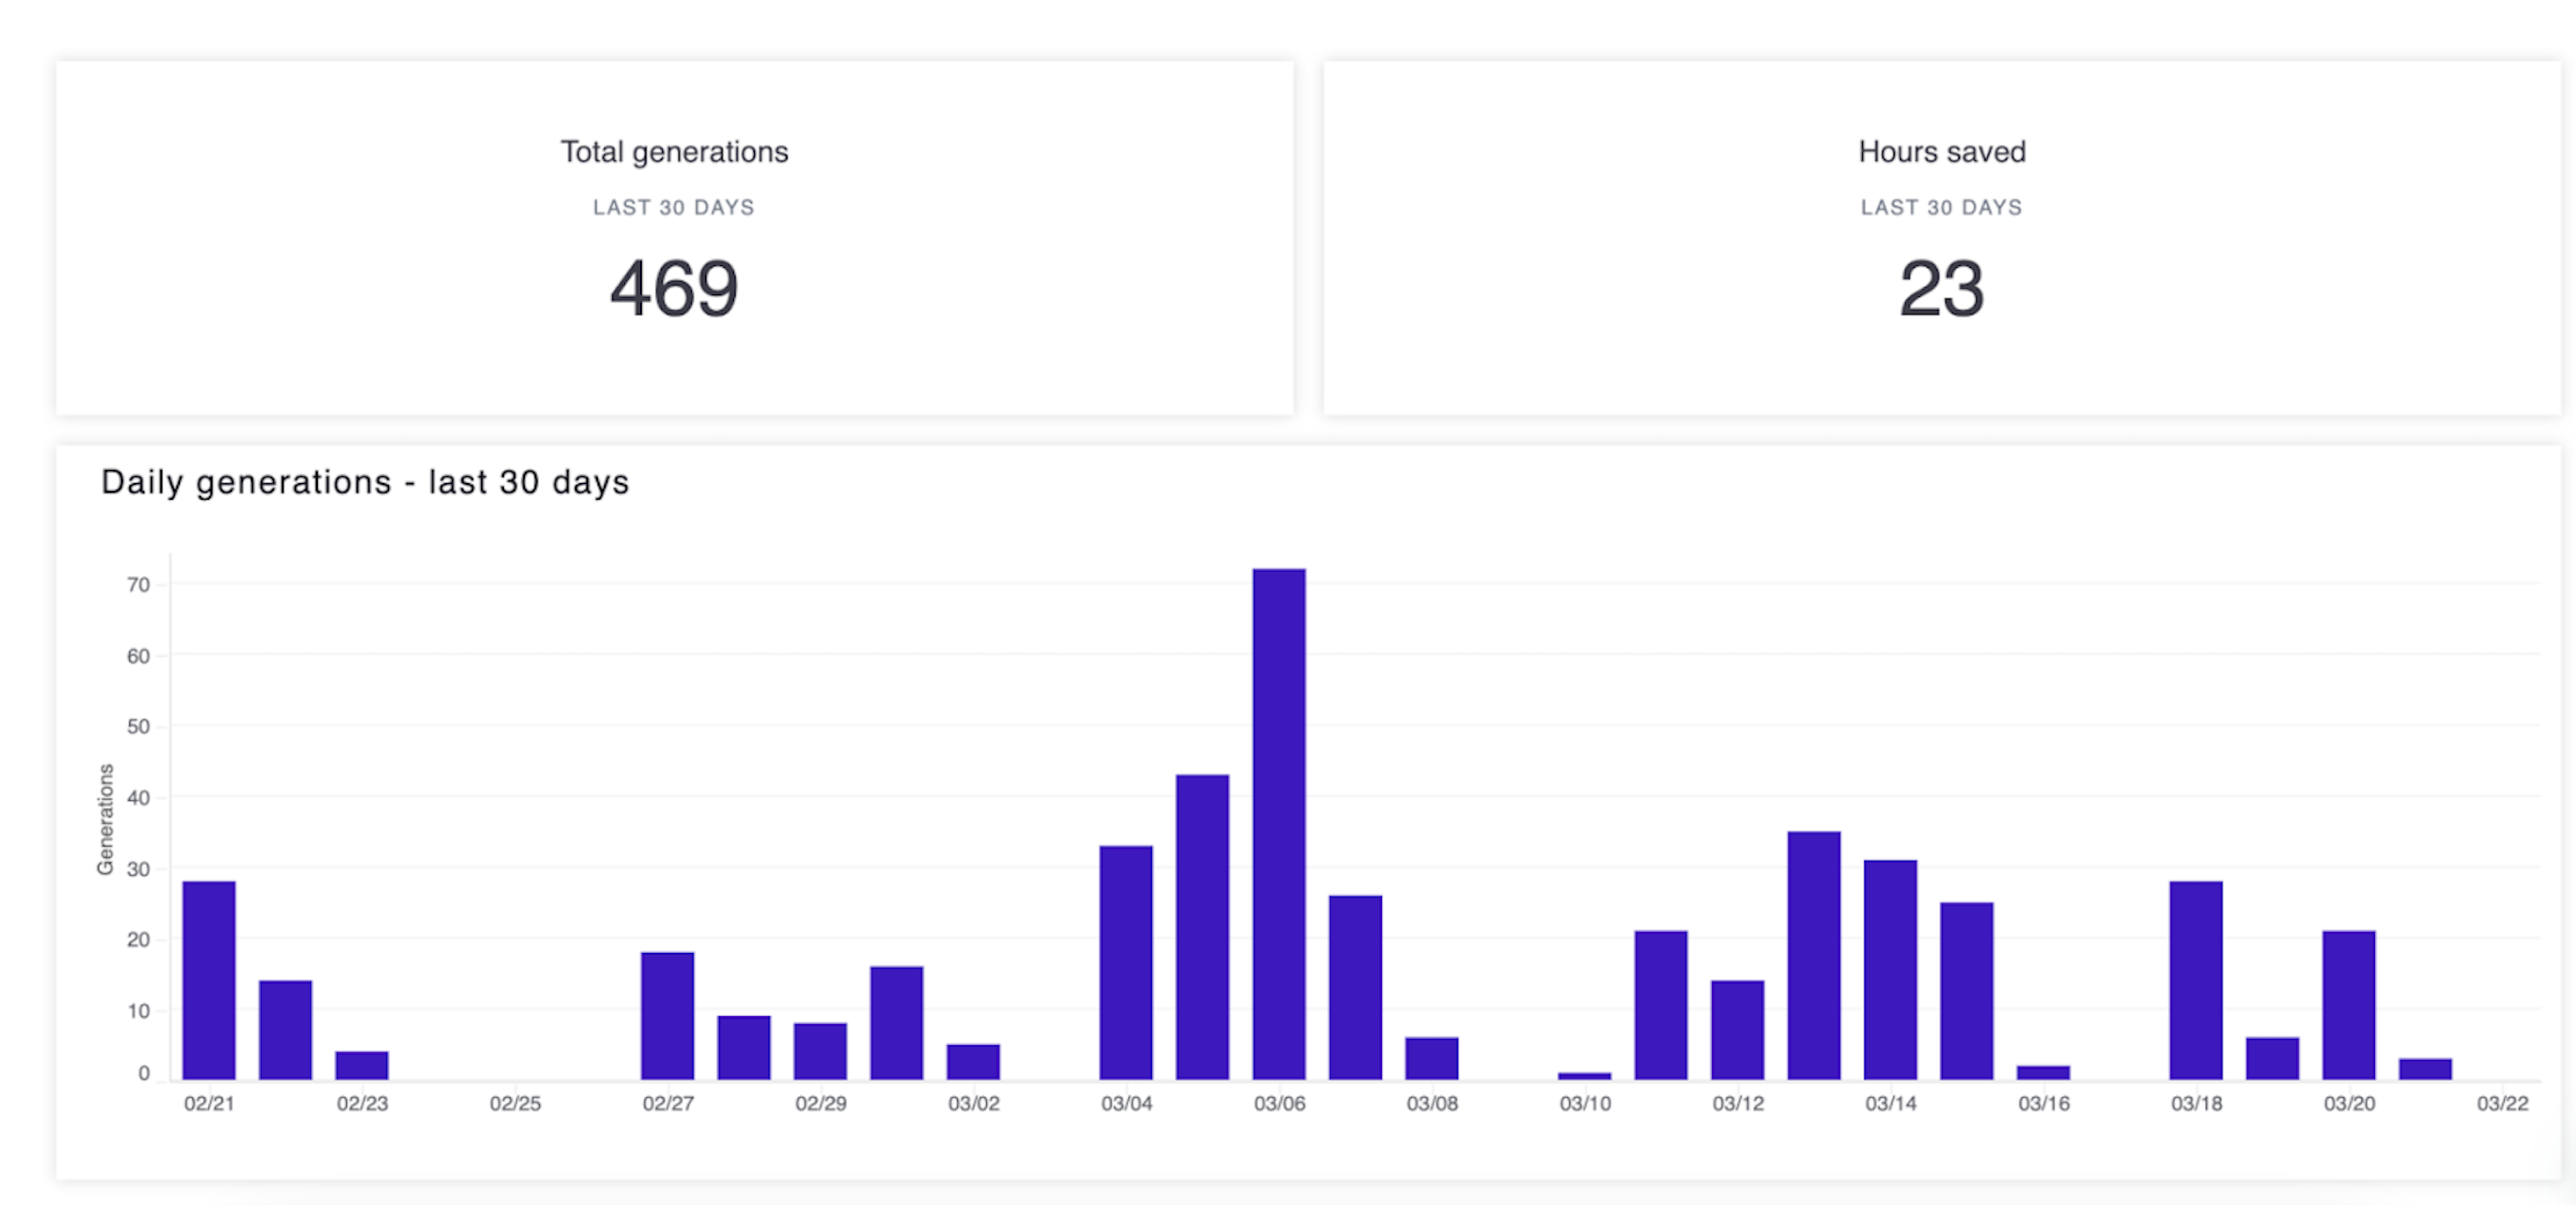This screenshot has height=1205, width=2576.
Task: Click the tallest bar at 03/06
Action: tap(1279, 824)
